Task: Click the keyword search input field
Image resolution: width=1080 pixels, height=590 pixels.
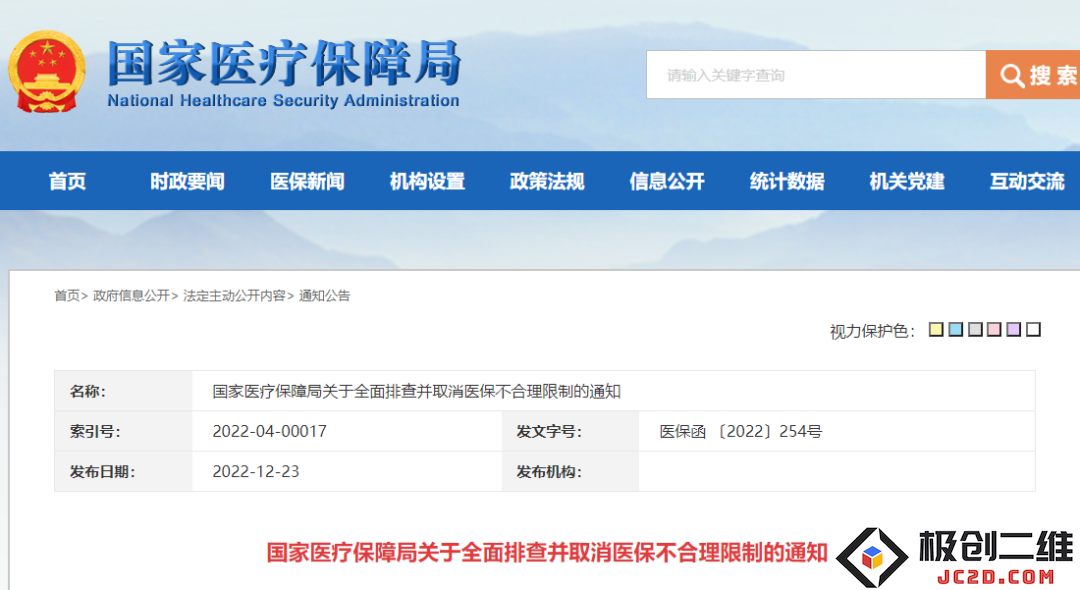Action: pos(816,74)
